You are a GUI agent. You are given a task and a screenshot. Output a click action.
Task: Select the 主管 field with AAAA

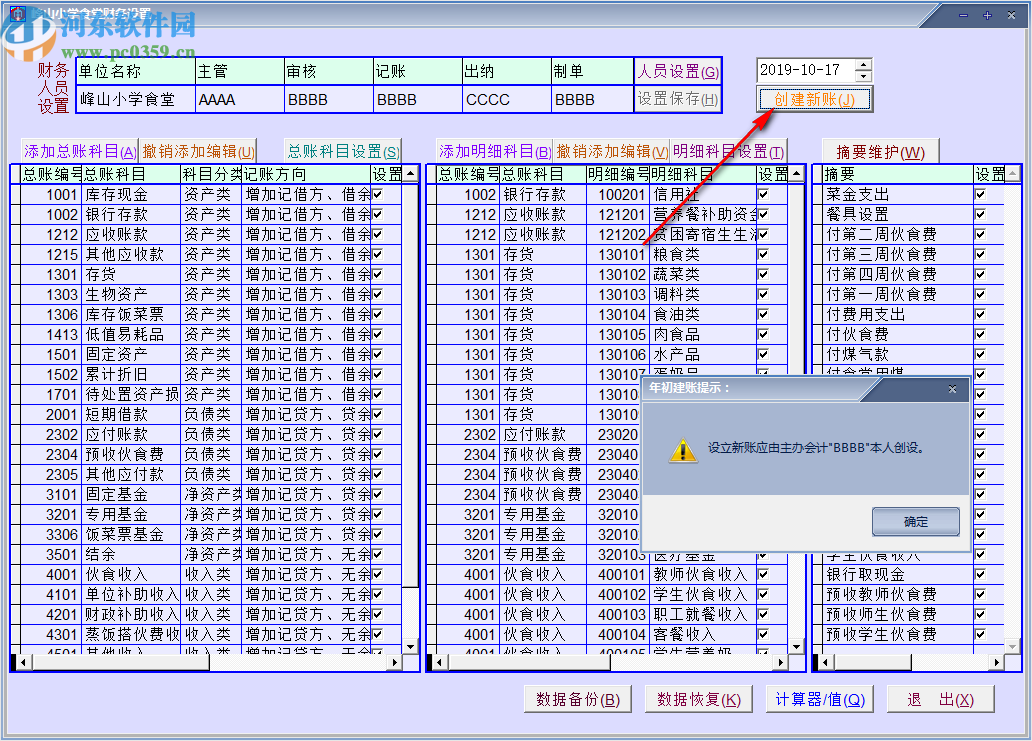(x=238, y=99)
